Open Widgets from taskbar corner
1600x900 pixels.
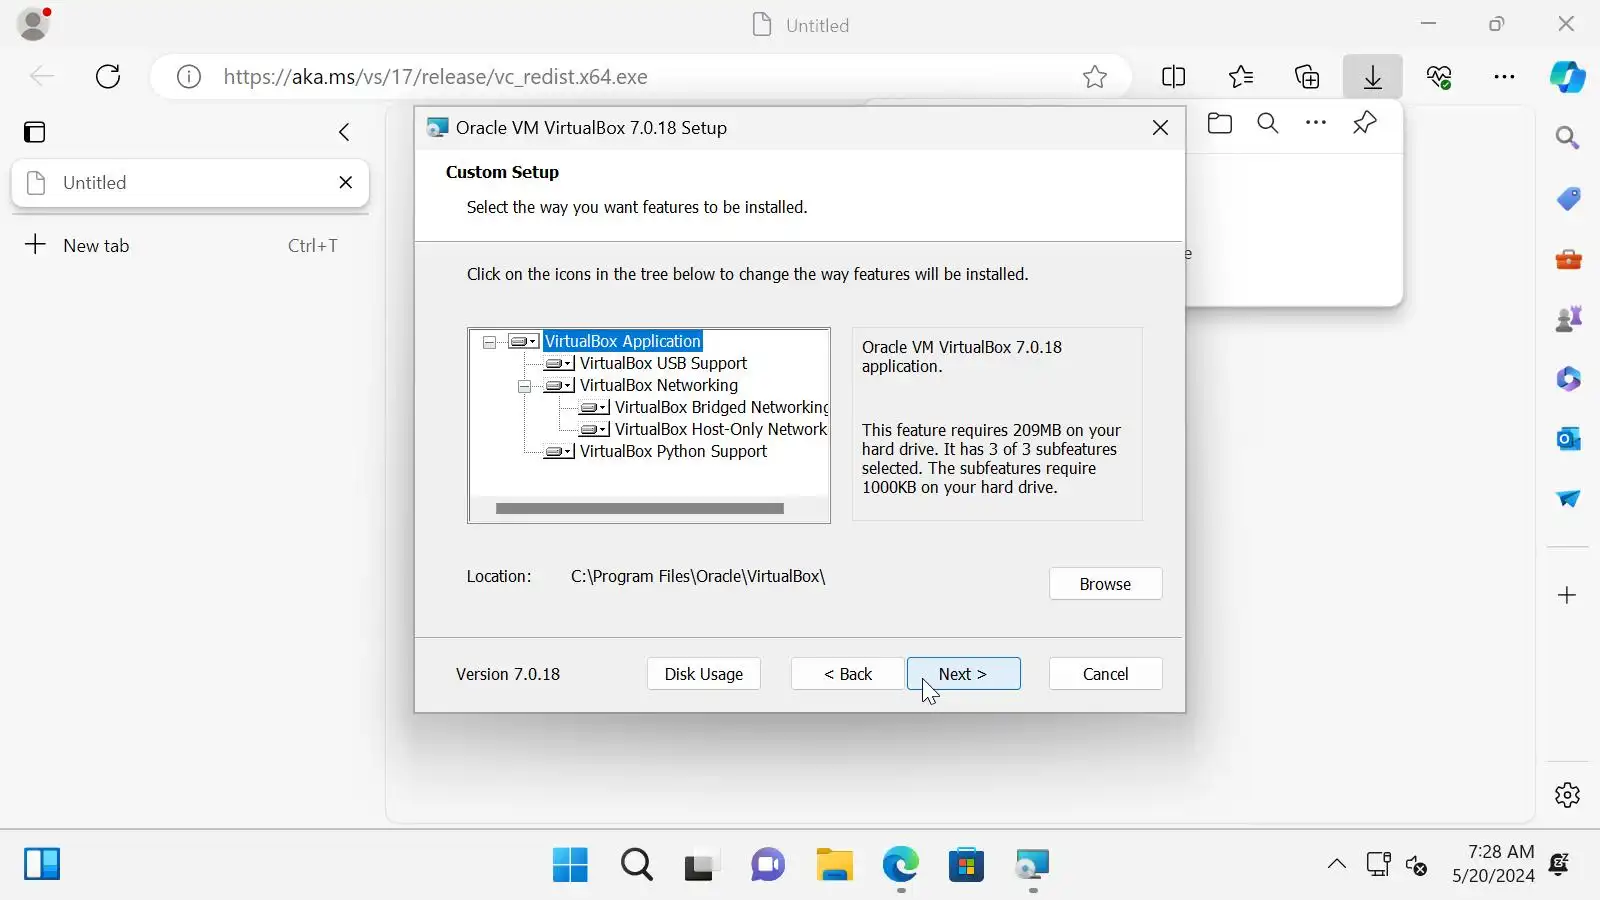click(42, 864)
